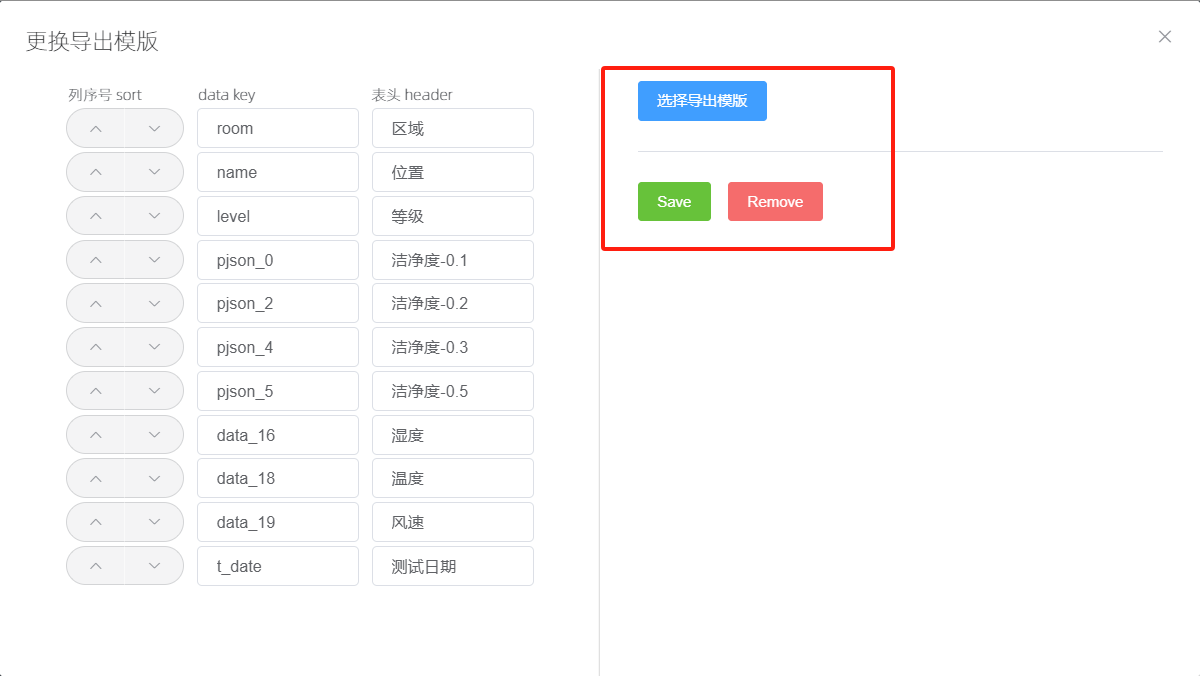This screenshot has width=1200, height=676.
Task: Edit the room data key field
Action: 278,128
